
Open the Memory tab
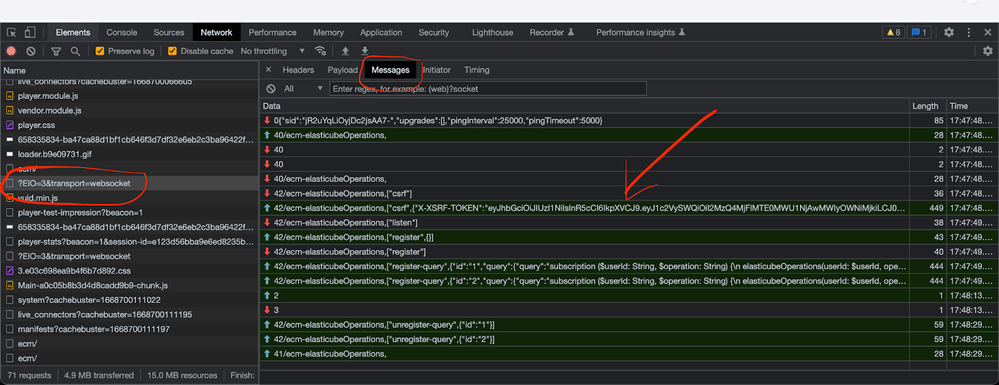tap(328, 32)
